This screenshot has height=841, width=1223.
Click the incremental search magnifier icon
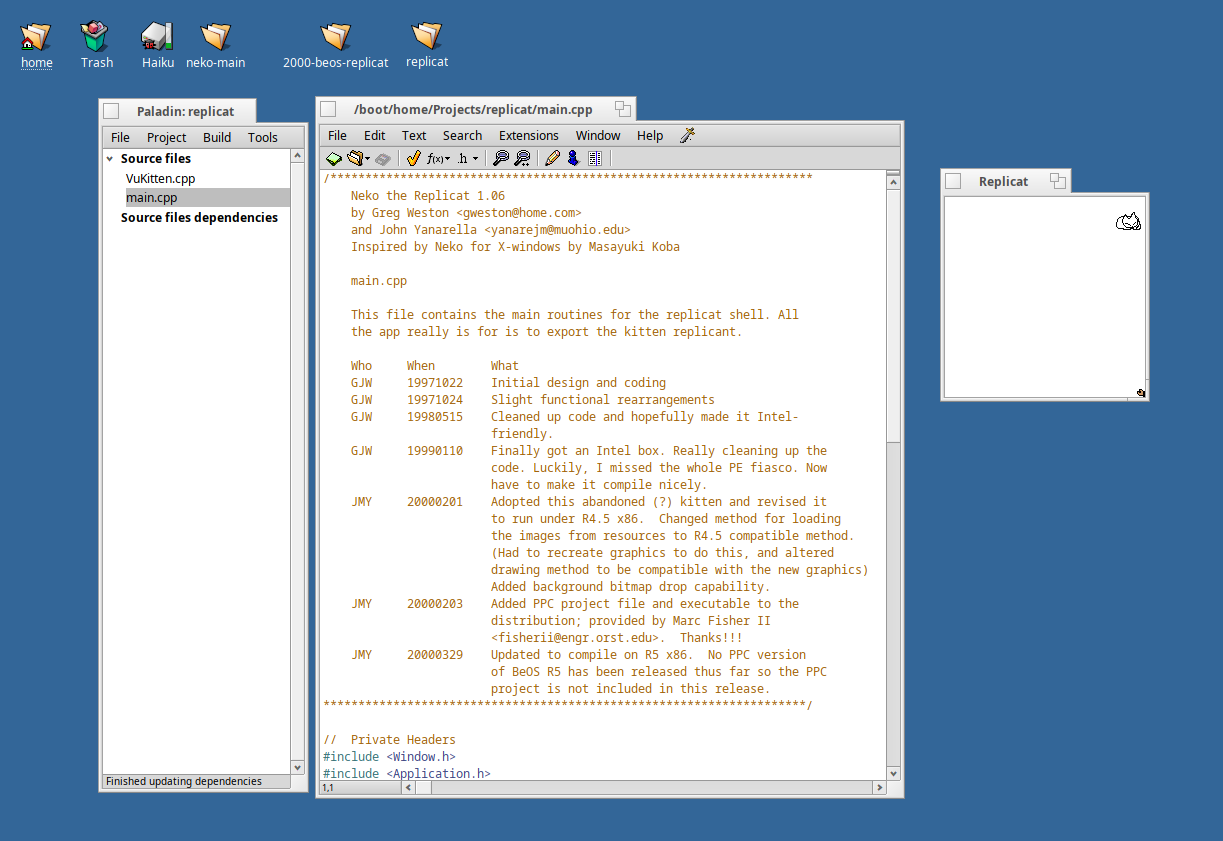pos(522,158)
